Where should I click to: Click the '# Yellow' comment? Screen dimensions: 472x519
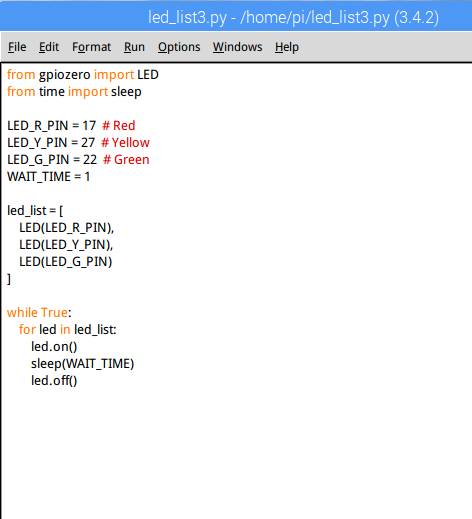125,143
